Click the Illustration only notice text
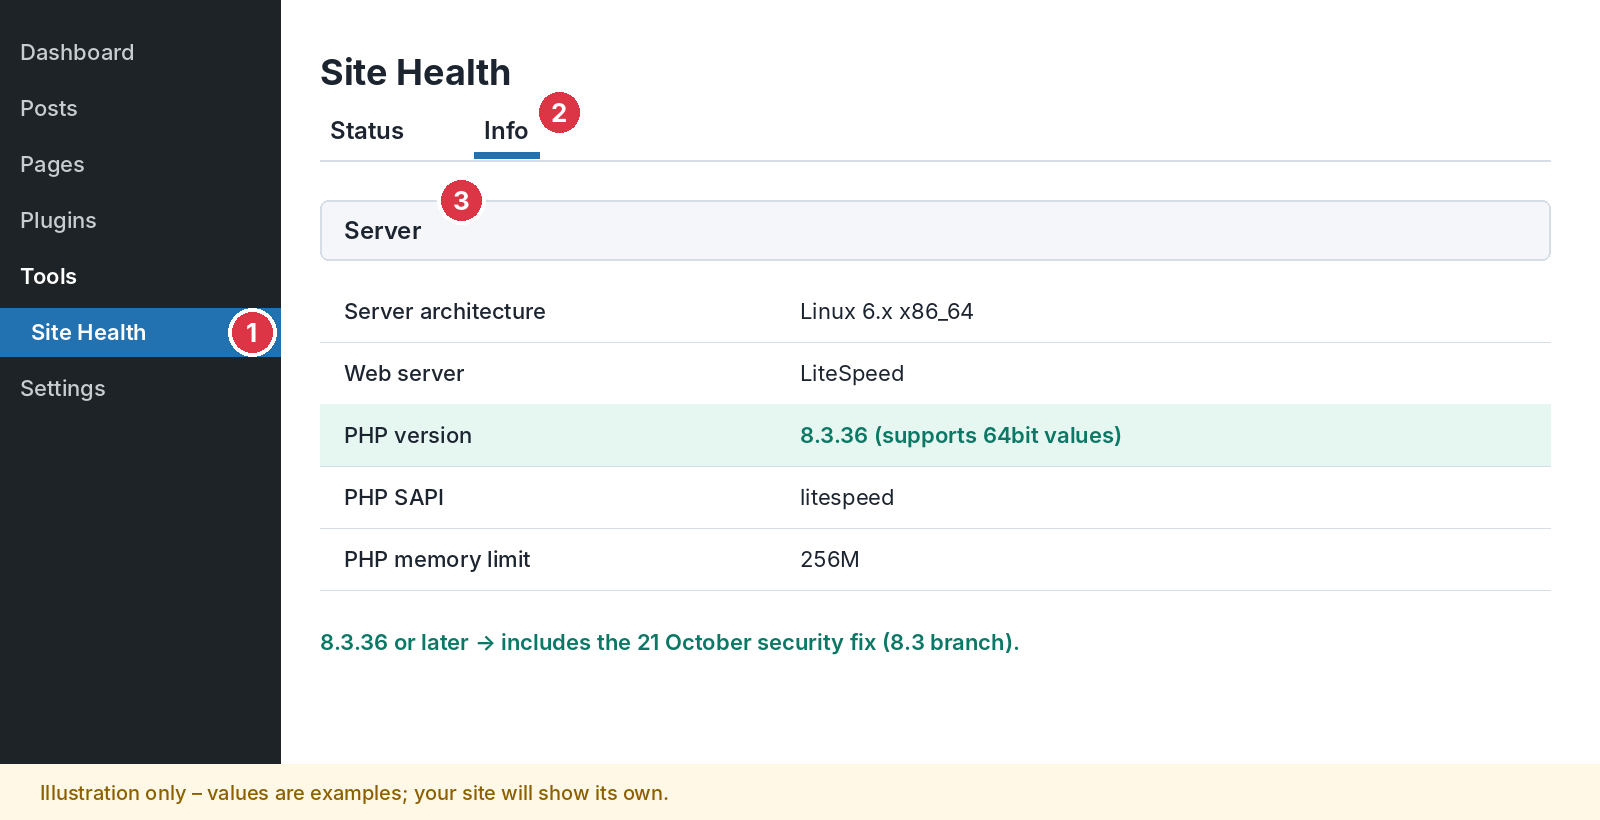 coord(354,793)
